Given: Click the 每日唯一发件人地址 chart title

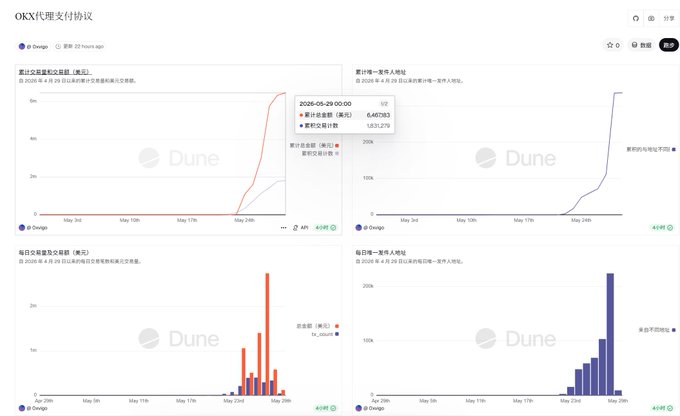Looking at the screenshot, I should click(380, 252).
